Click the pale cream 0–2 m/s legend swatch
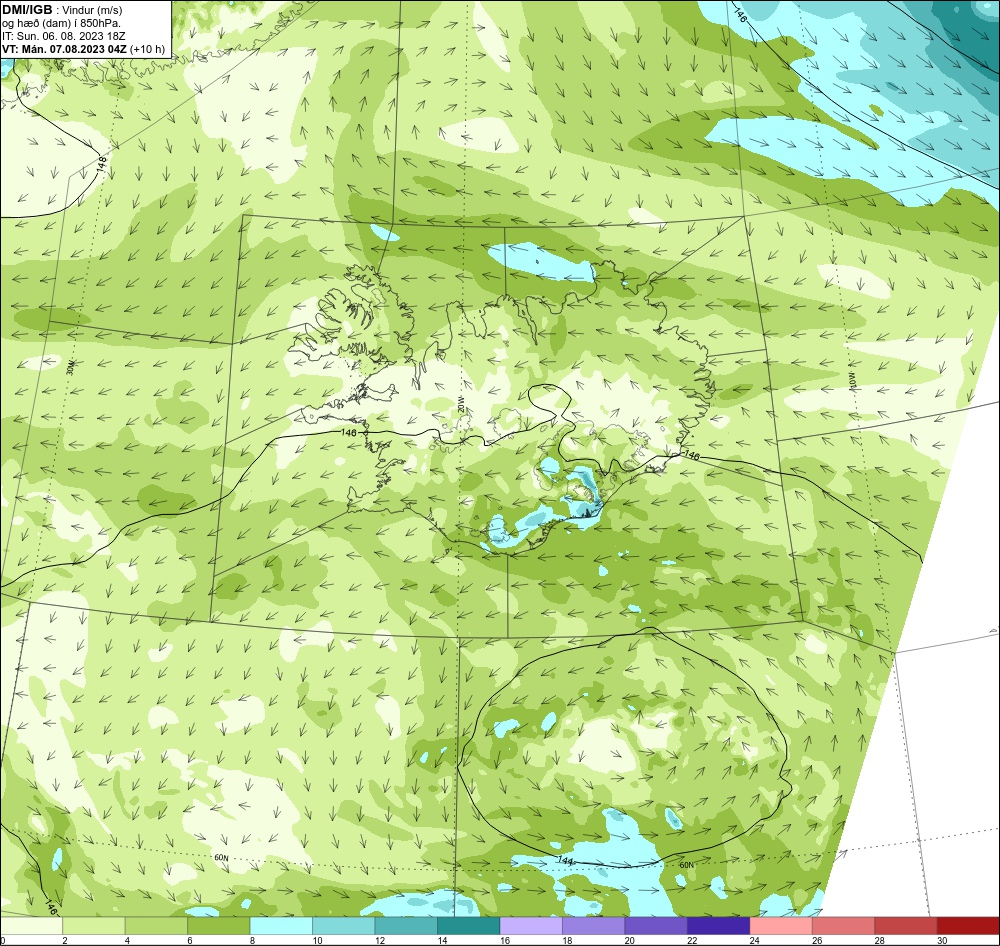The image size is (1000, 946). coord(32,926)
